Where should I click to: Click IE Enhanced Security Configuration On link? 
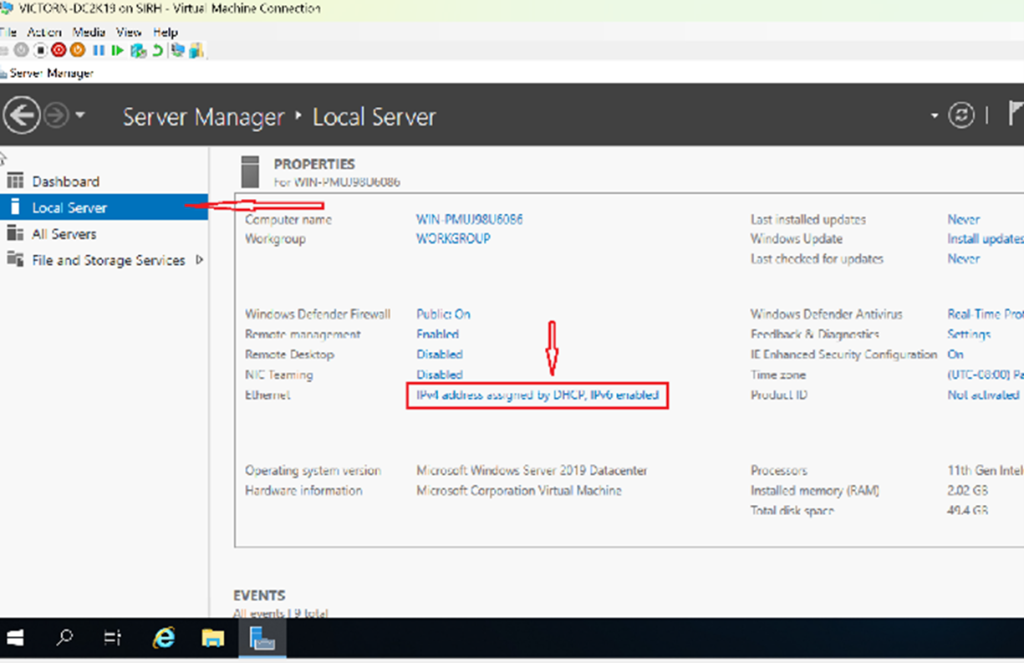(955, 355)
